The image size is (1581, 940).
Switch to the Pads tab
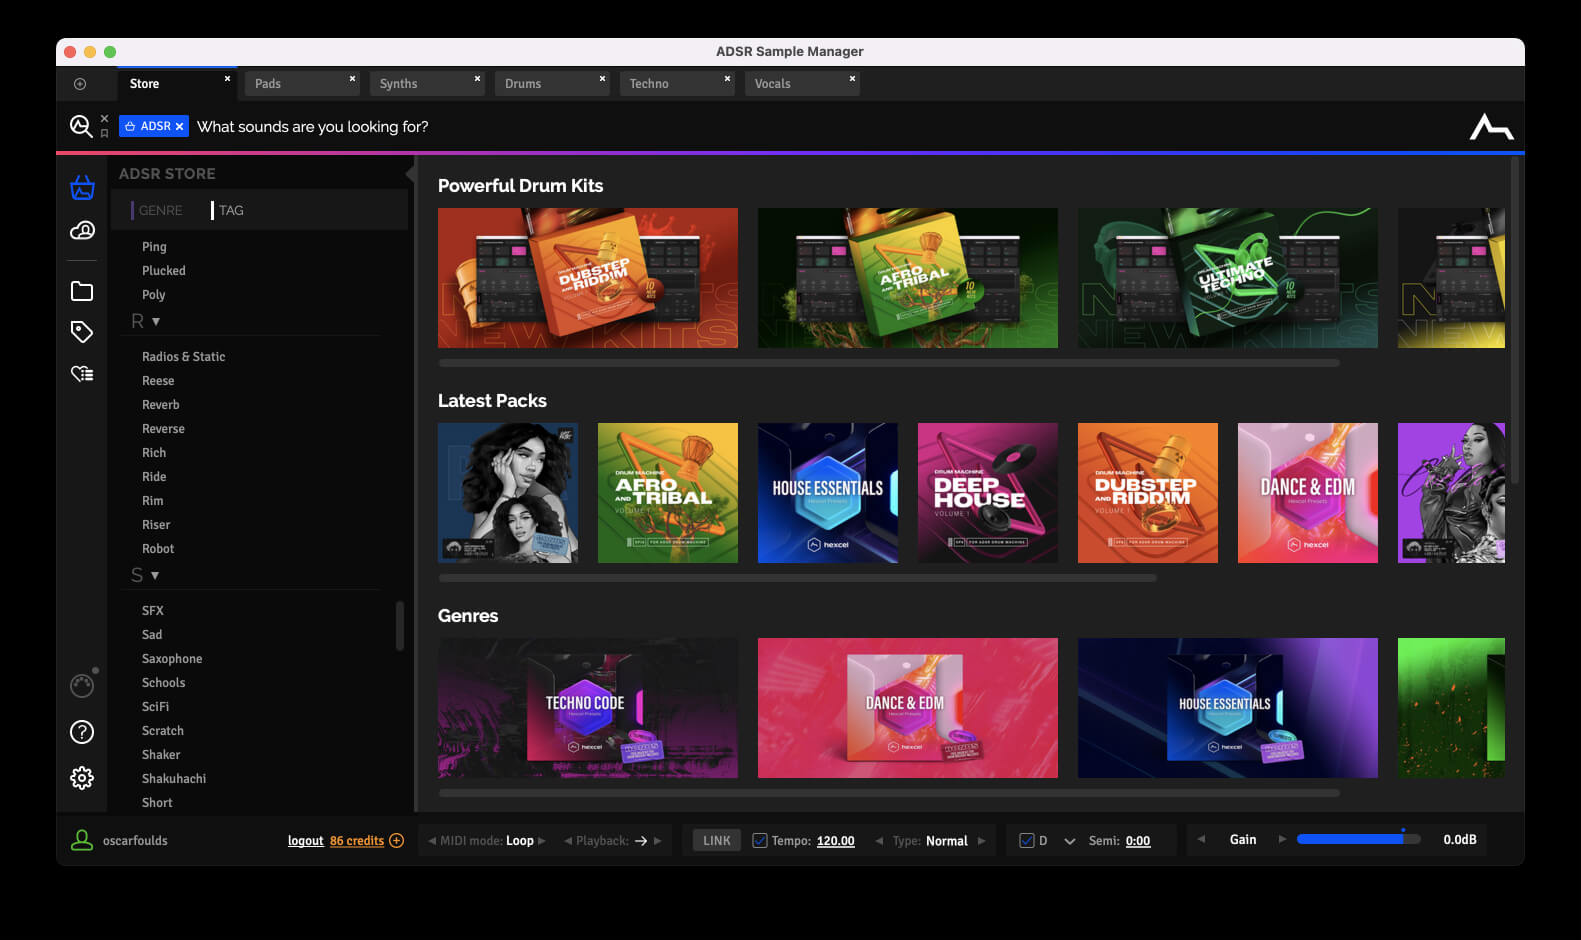pos(302,83)
